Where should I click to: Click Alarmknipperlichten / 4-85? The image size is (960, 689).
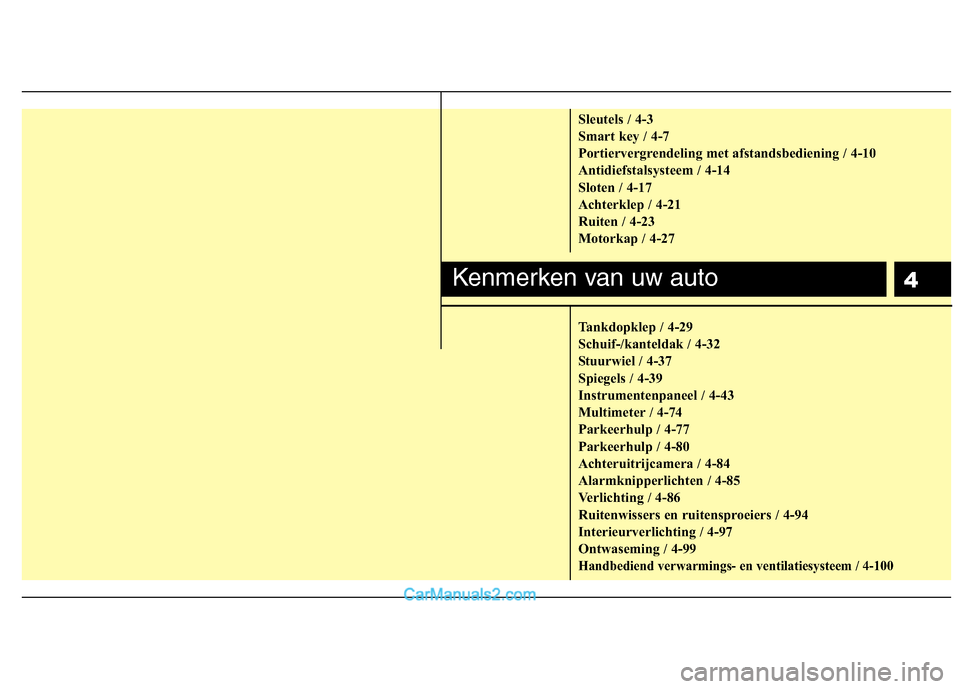tap(659, 481)
